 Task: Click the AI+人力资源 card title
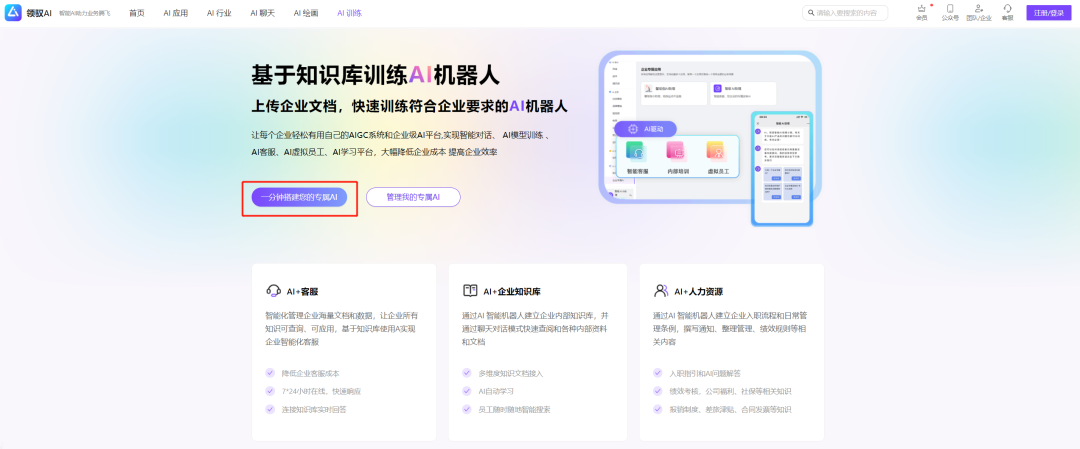(698, 291)
